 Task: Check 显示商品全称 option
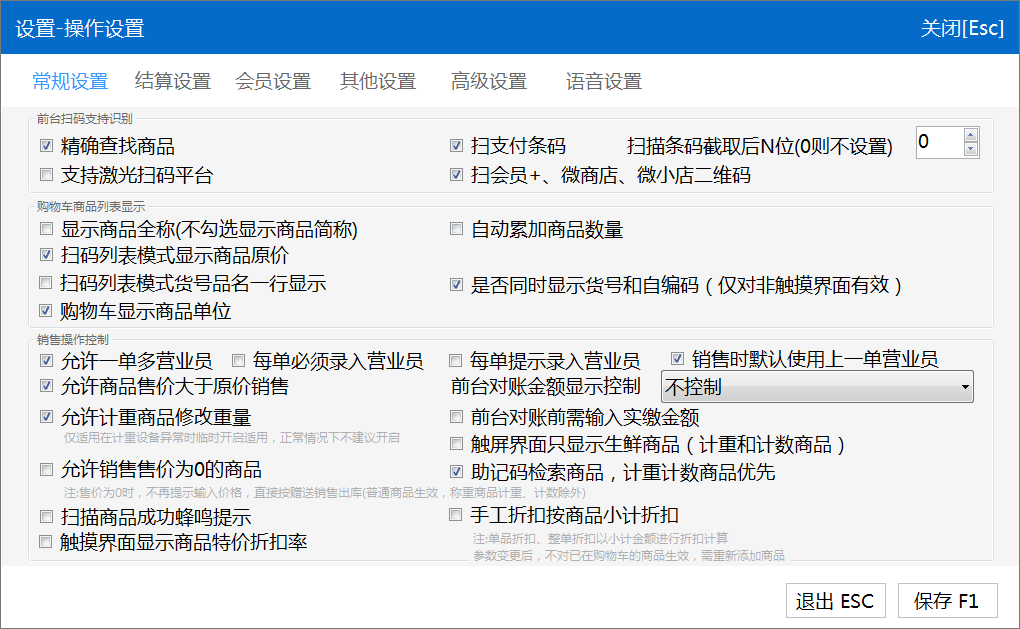coord(46,230)
